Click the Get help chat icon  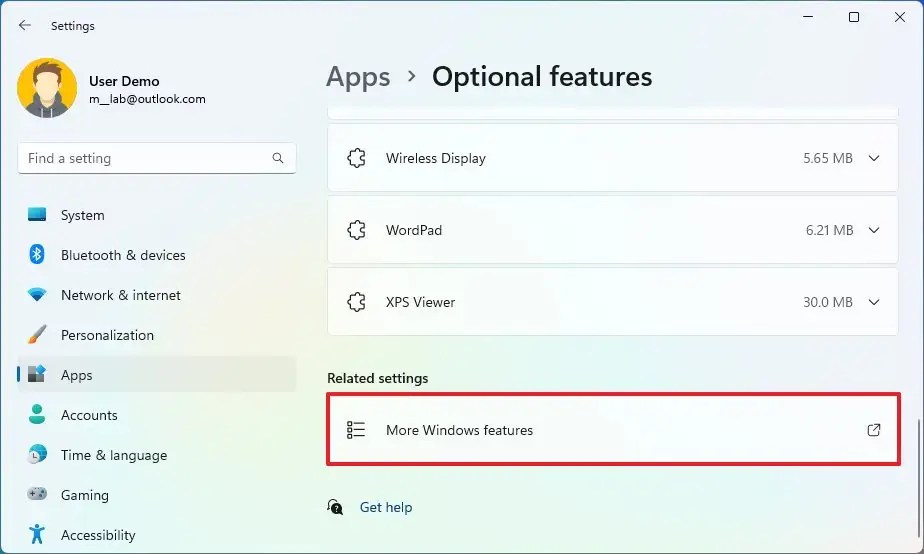[335, 507]
